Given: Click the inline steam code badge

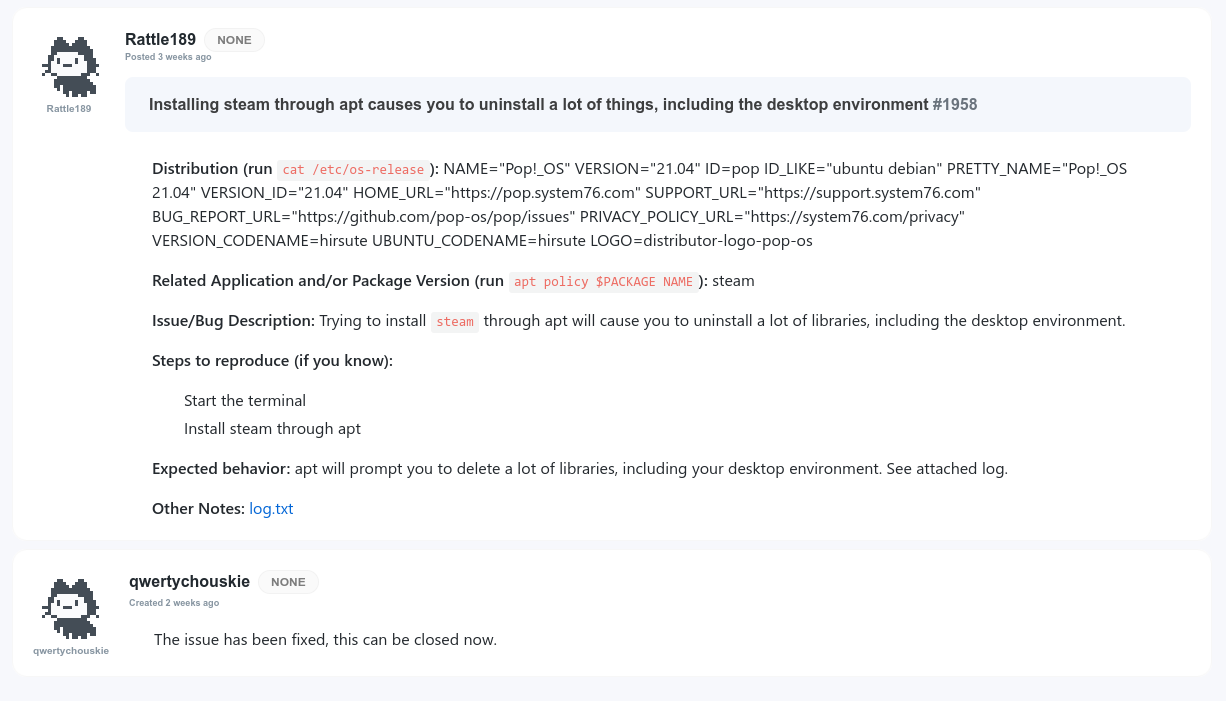Looking at the screenshot, I should pyautogui.click(x=455, y=321).
